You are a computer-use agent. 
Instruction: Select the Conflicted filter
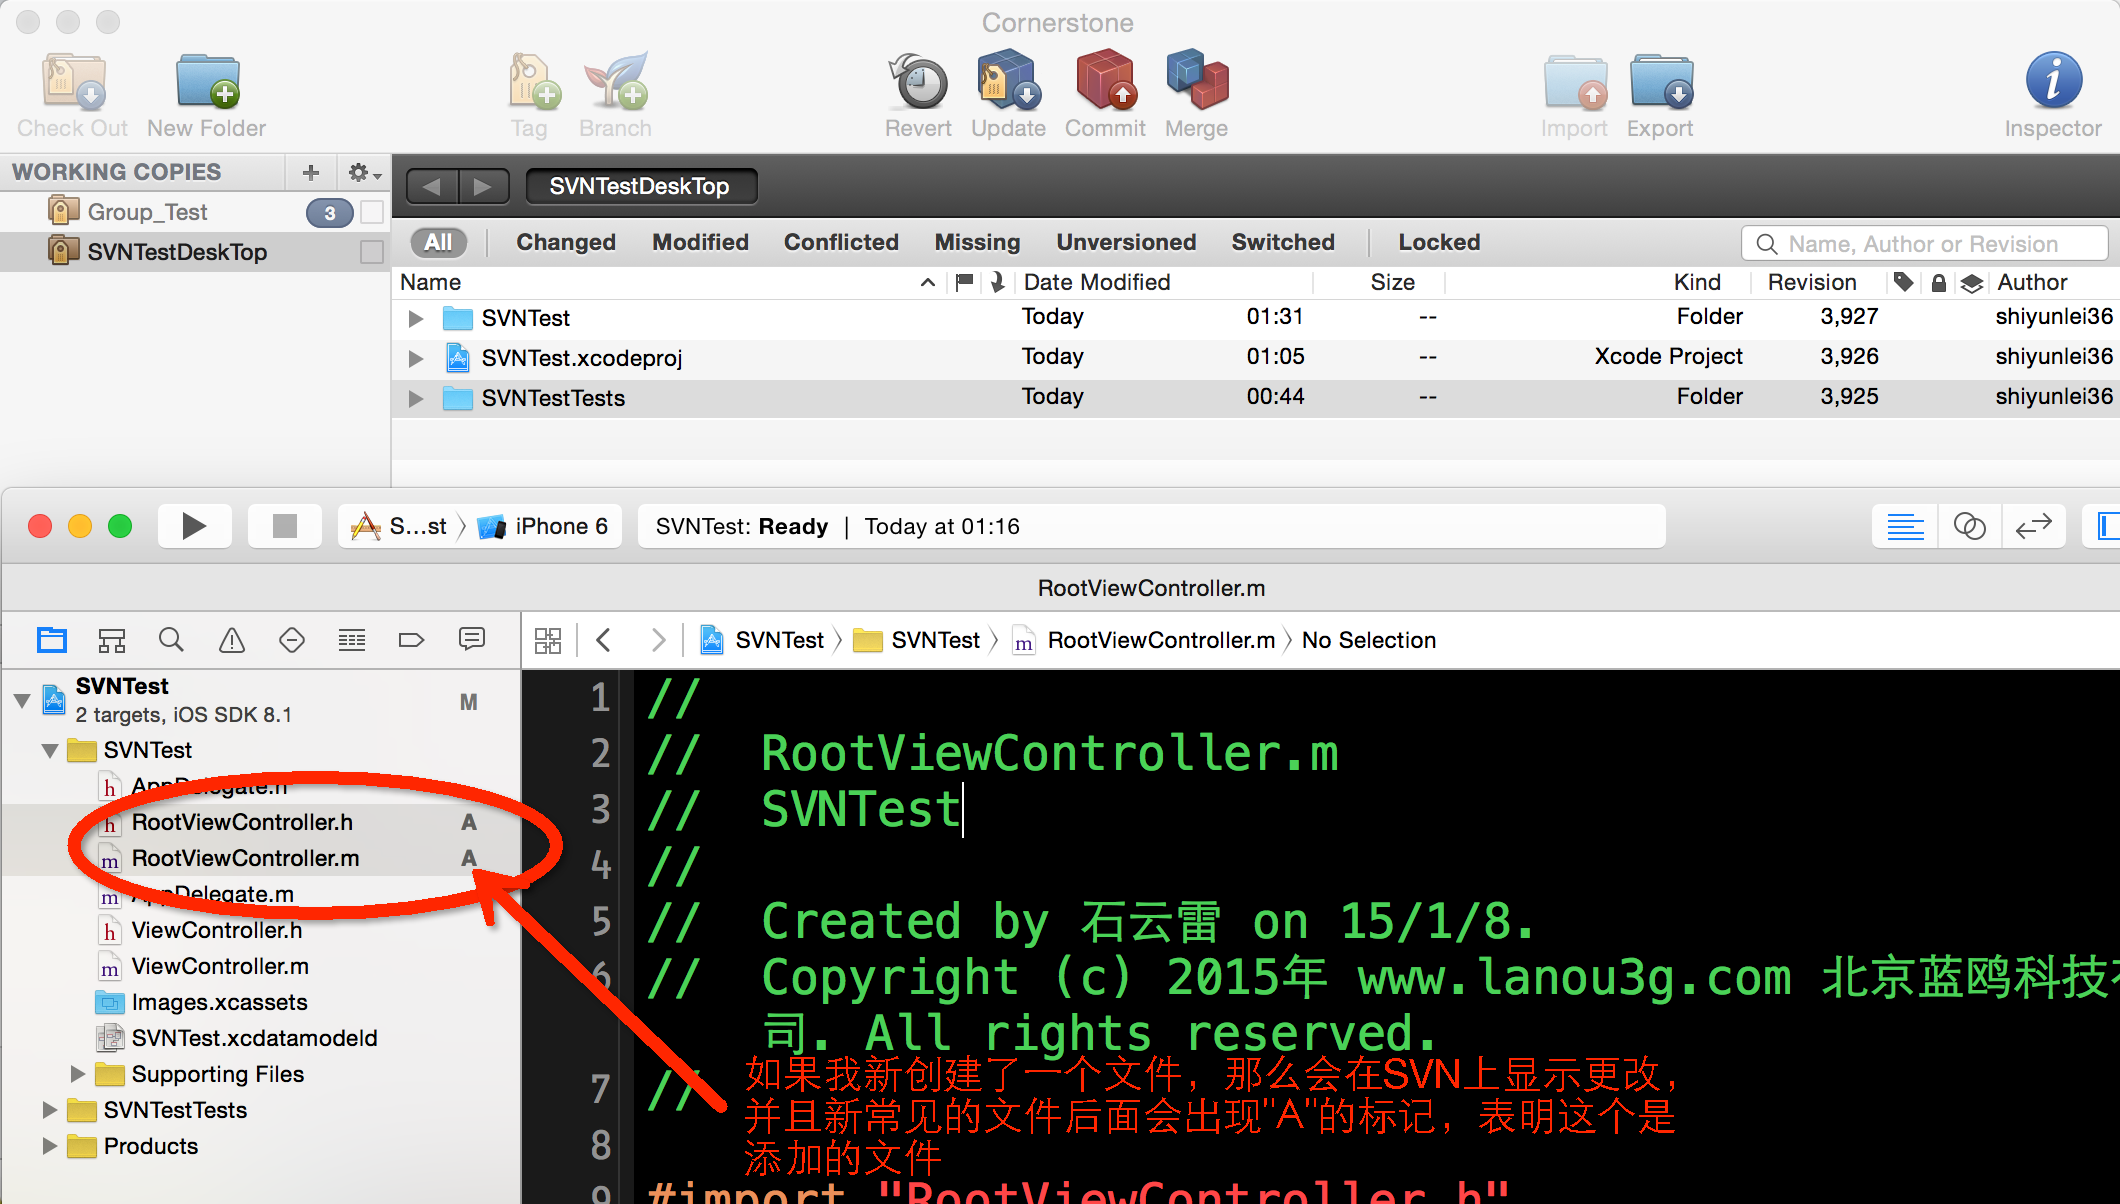click(x=841, y=242)
